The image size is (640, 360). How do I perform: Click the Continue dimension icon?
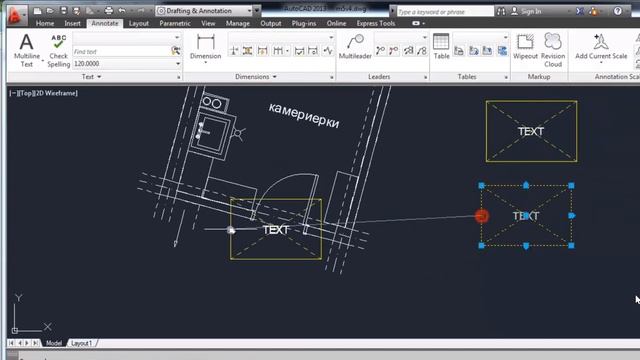pos(278,51)
